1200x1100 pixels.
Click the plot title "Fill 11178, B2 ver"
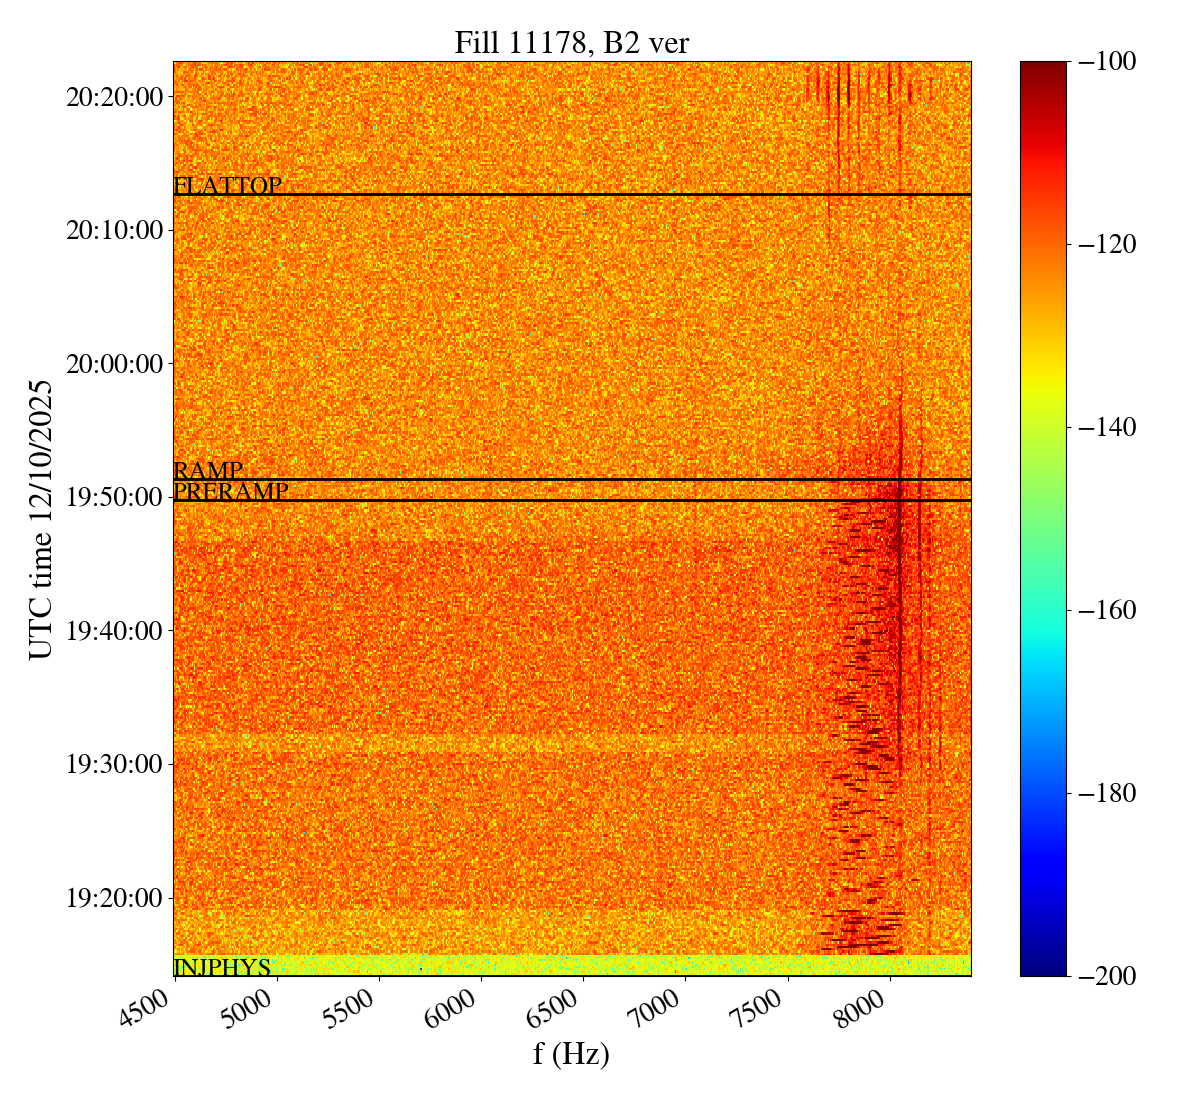tap(571, 43)
